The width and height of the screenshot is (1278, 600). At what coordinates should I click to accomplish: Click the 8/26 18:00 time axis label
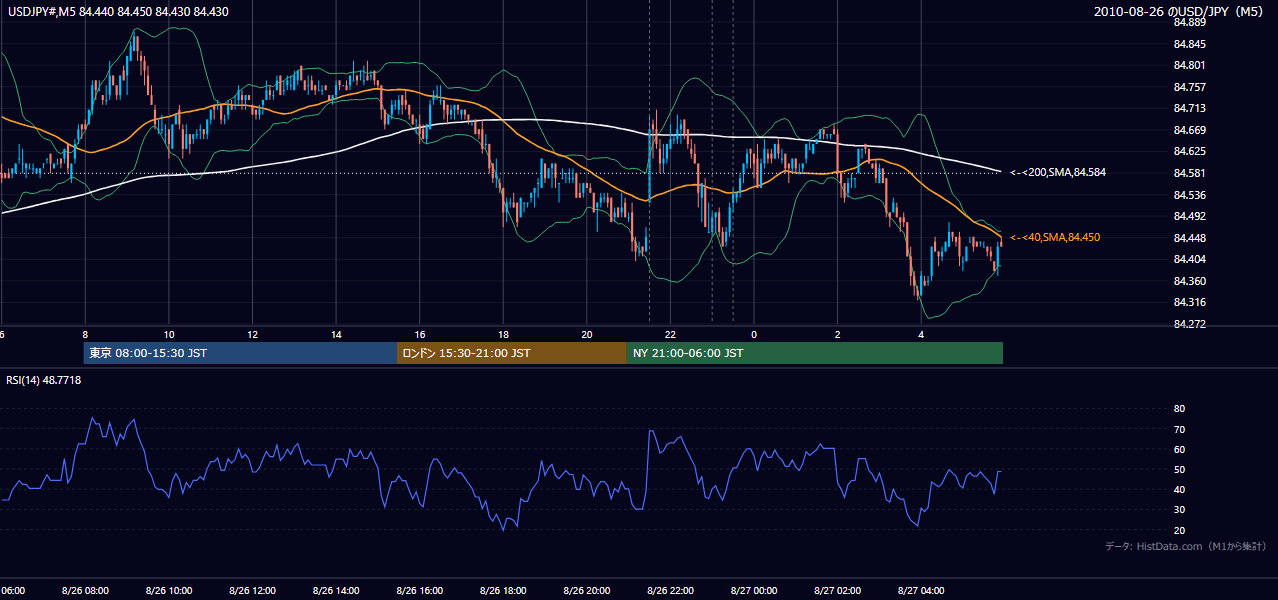click(x=503, y=591)
